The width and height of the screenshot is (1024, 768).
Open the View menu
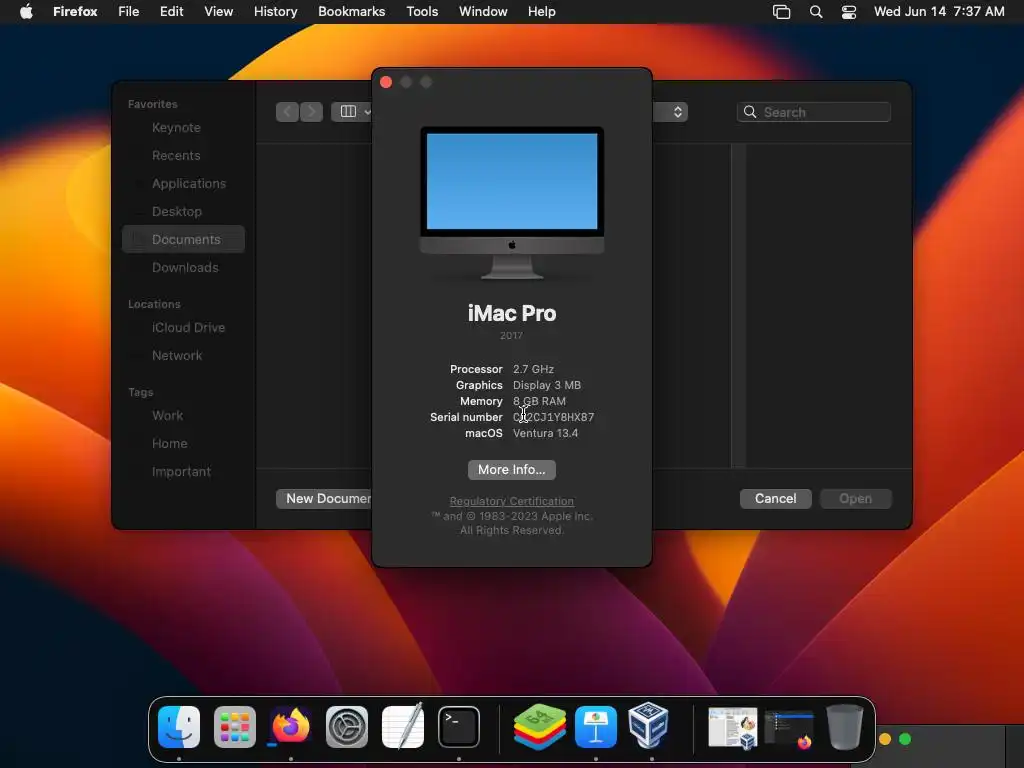pyautogui.click(x=218, y=11)
